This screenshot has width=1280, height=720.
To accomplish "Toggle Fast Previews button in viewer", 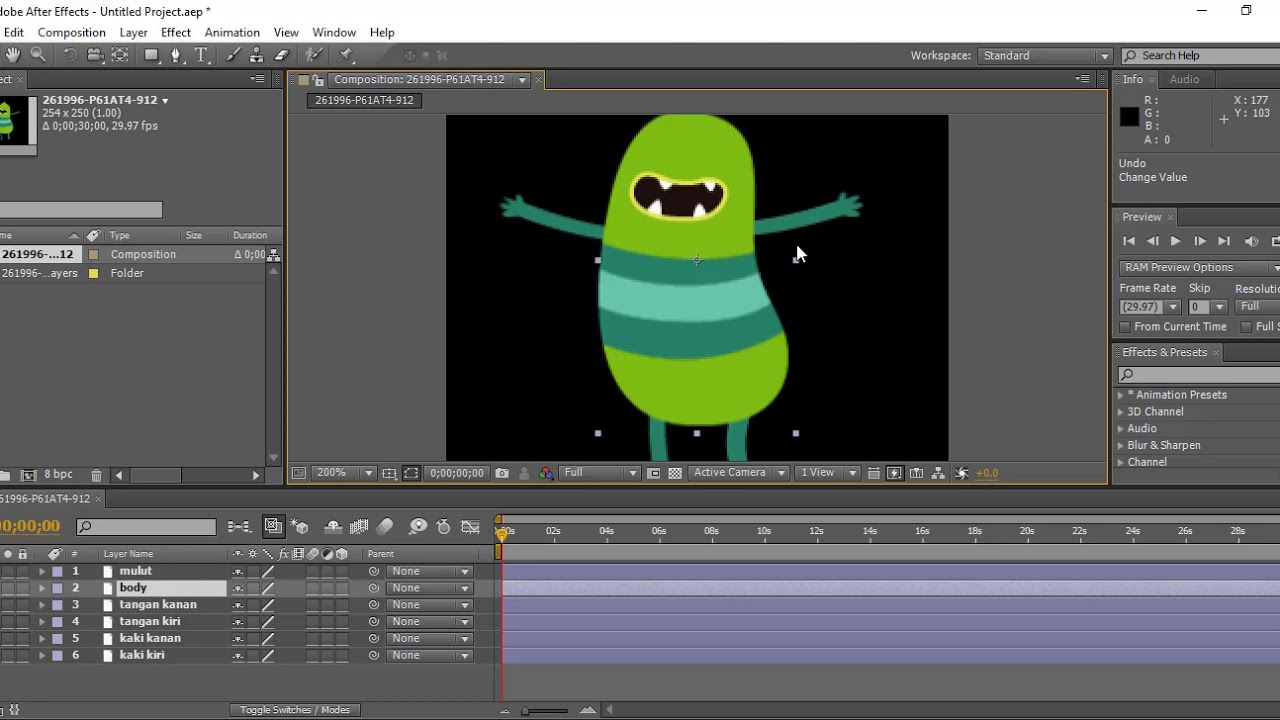I will pyautogui.click(x=895, y=473).
